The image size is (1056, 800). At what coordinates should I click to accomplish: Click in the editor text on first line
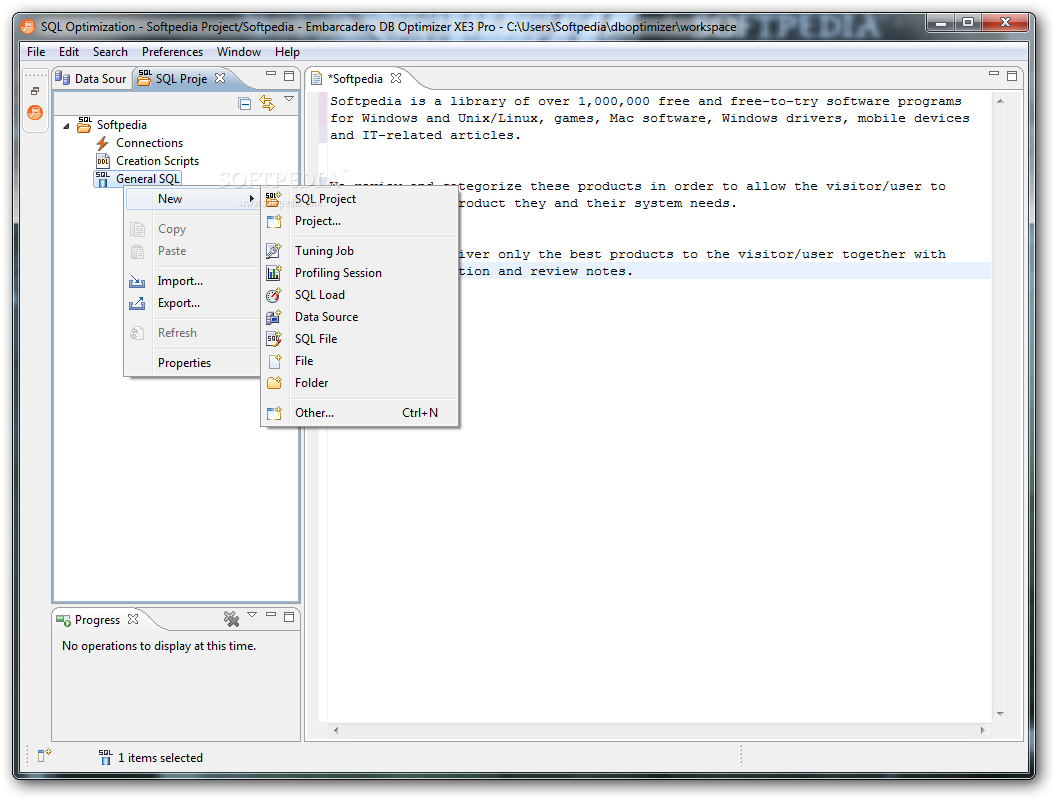pos(646,101)
